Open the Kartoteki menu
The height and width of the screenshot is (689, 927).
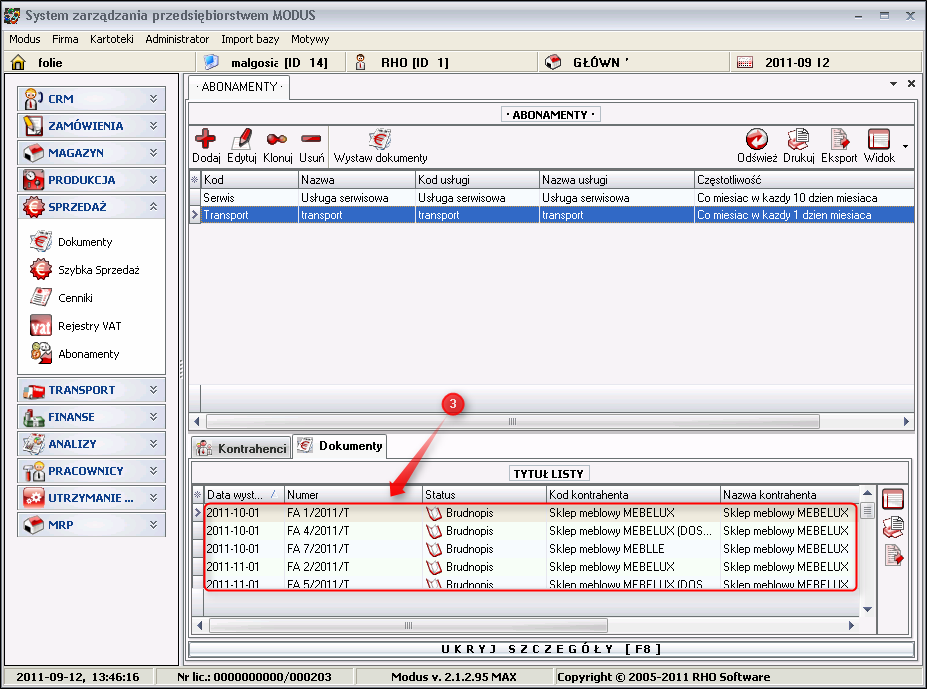tap(111, 39)
